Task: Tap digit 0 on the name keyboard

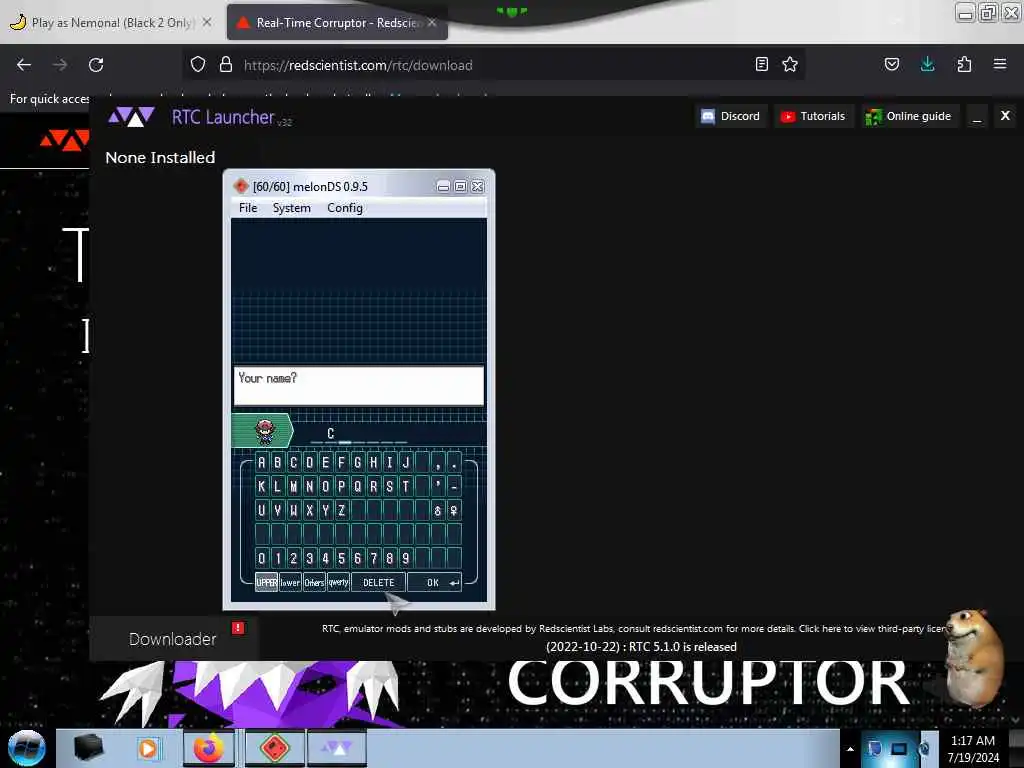Action: 262,558
